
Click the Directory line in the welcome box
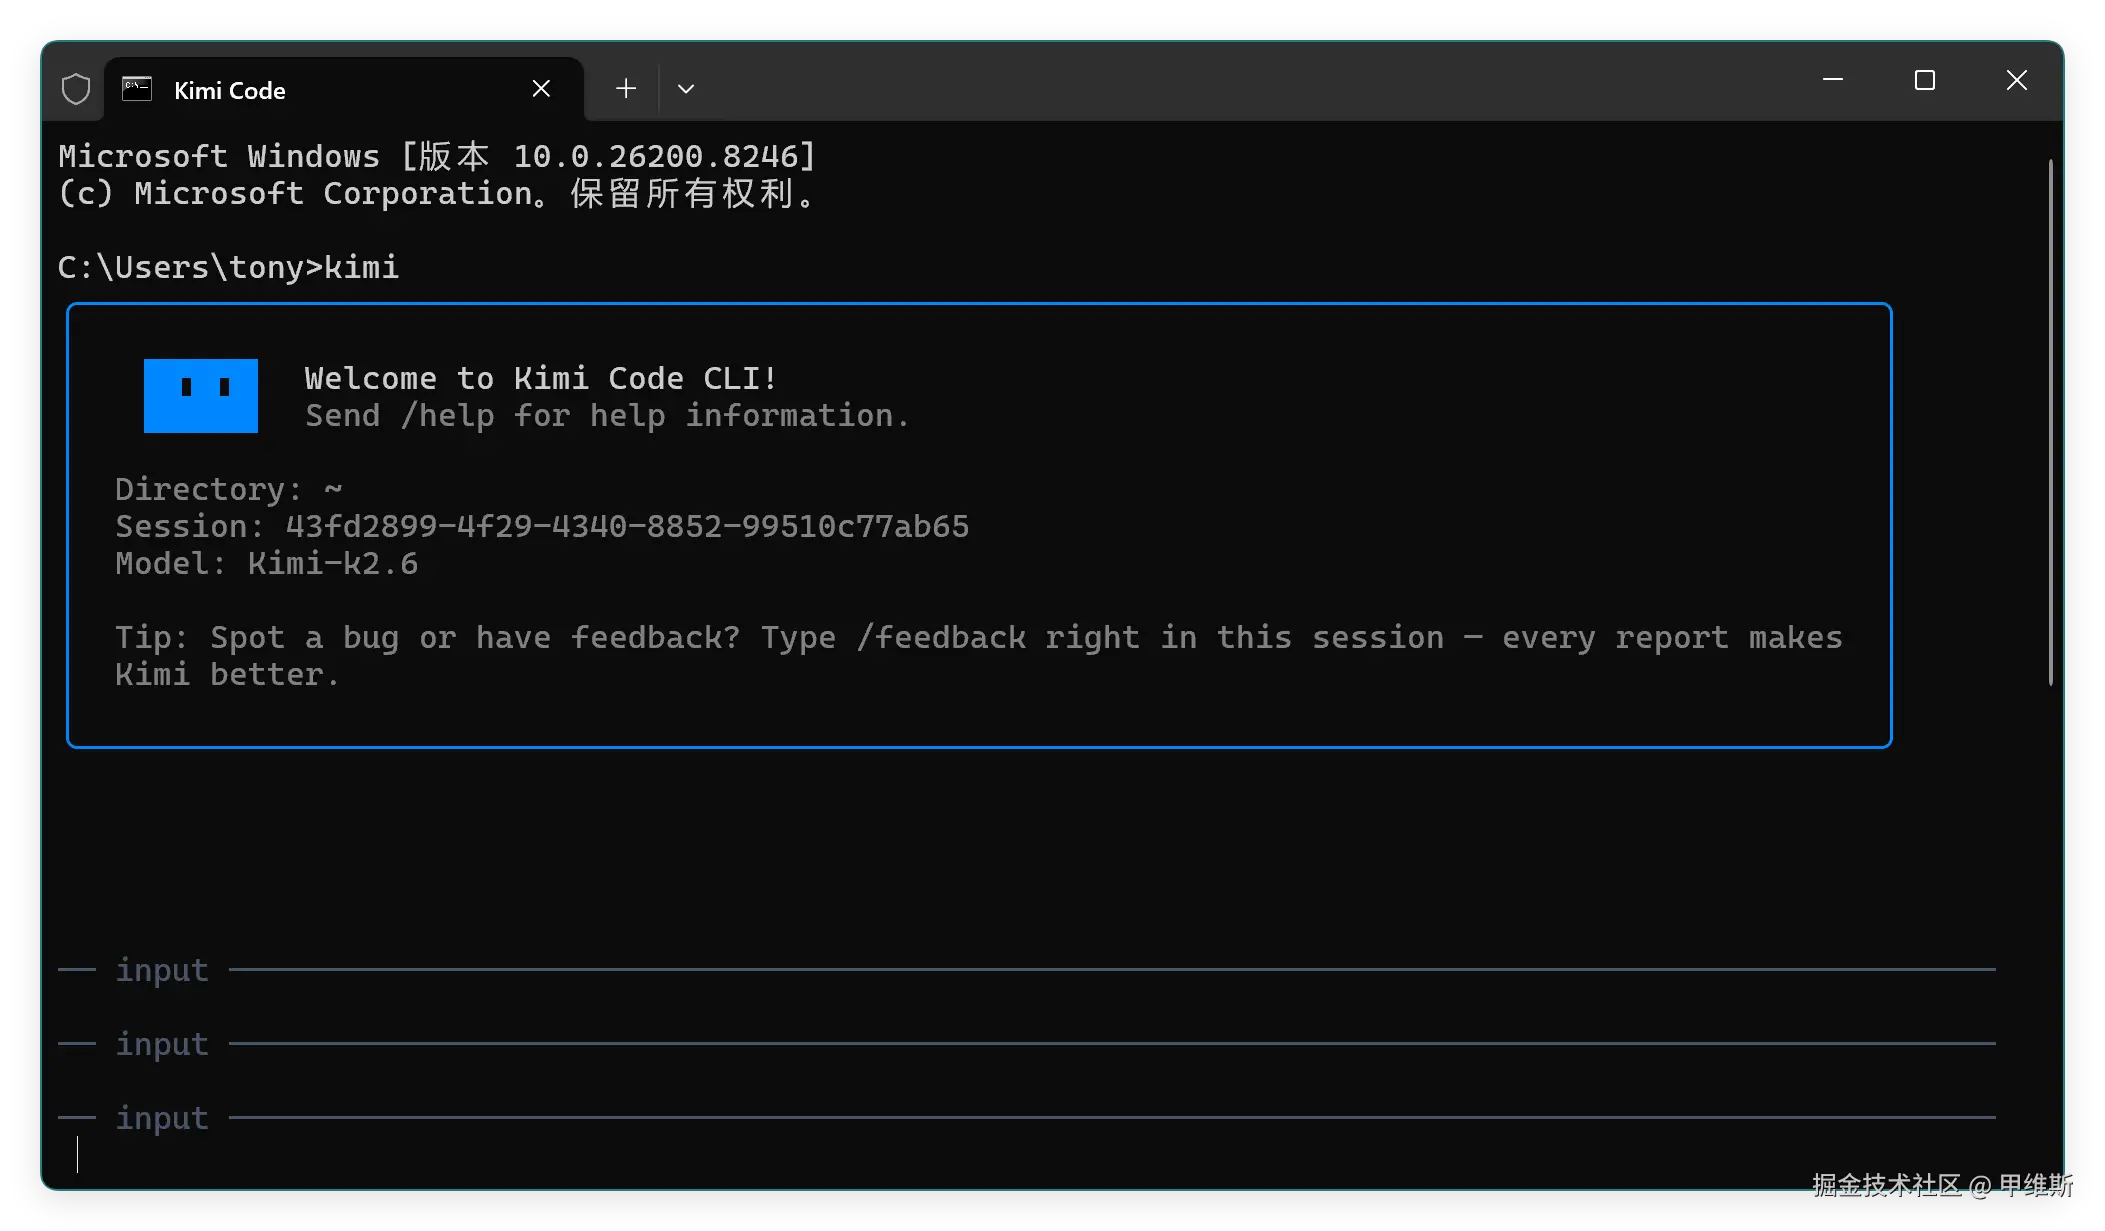tap(229, 489)
